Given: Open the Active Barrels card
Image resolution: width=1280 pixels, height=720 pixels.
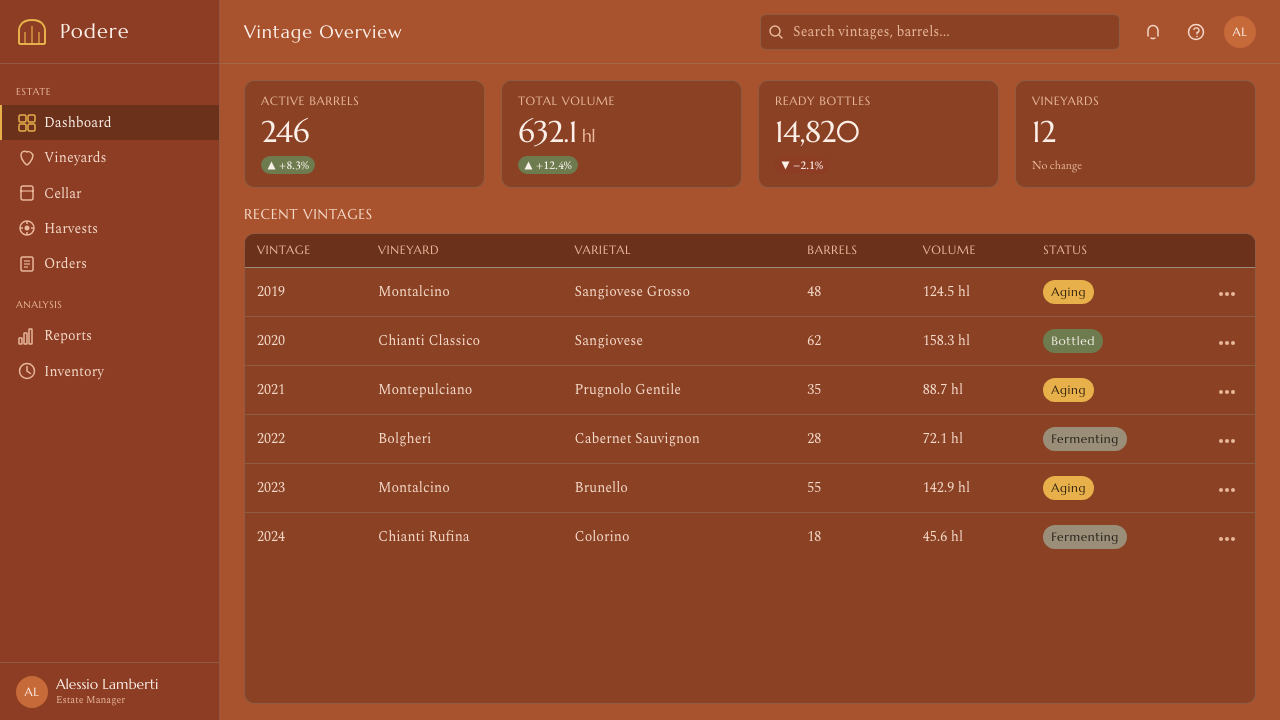Looking at the screenshot, I should [x=364, y=134].
